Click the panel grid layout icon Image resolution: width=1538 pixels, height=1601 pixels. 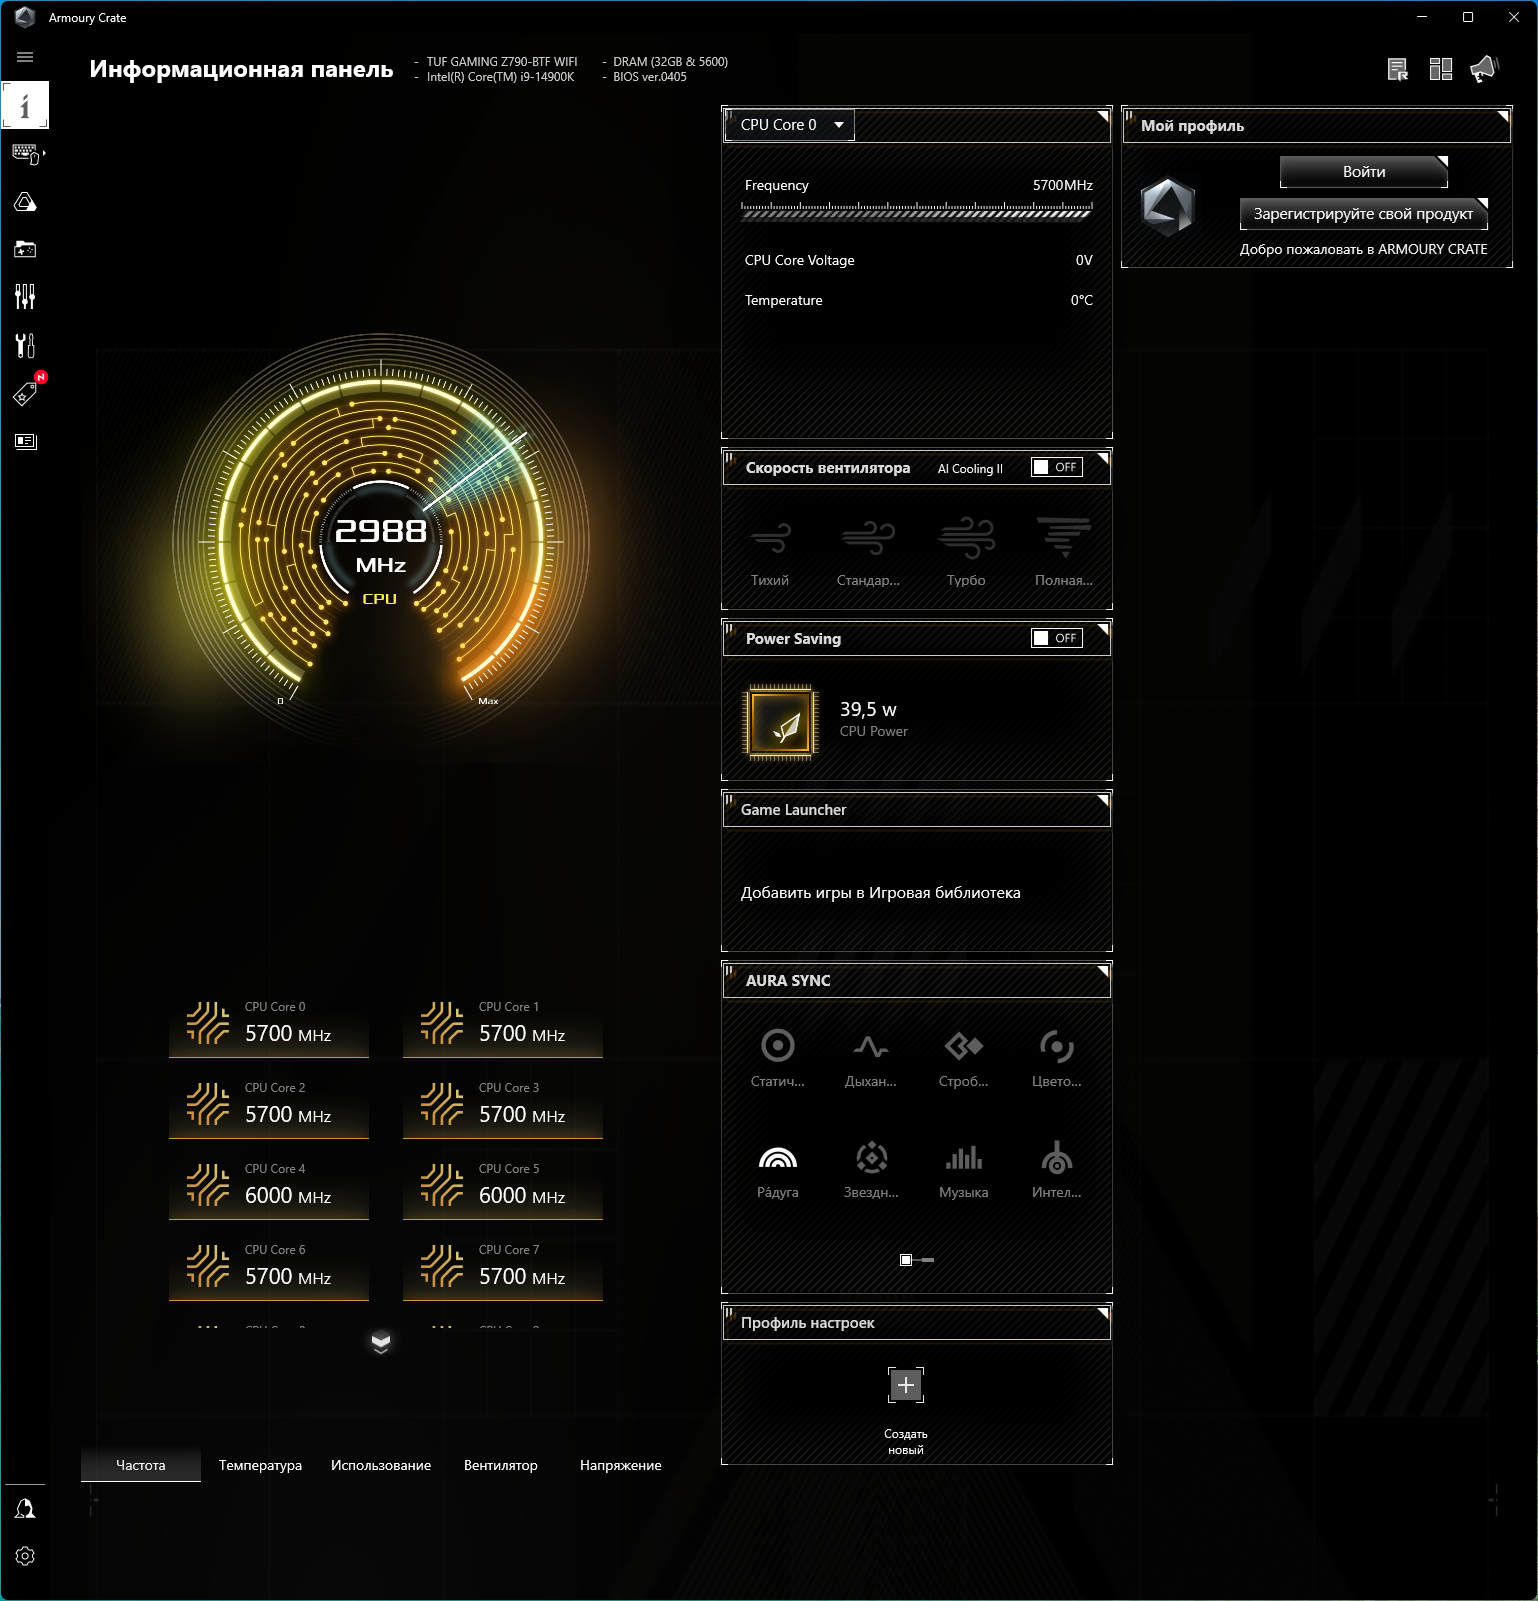[x=1441, y=69]
